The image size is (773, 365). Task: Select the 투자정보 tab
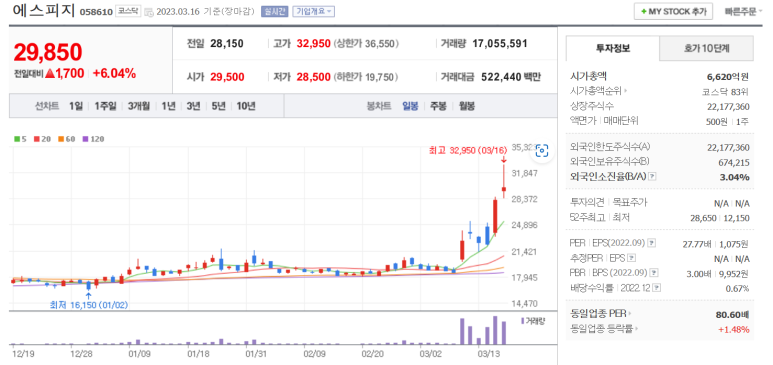coord(613,48)
